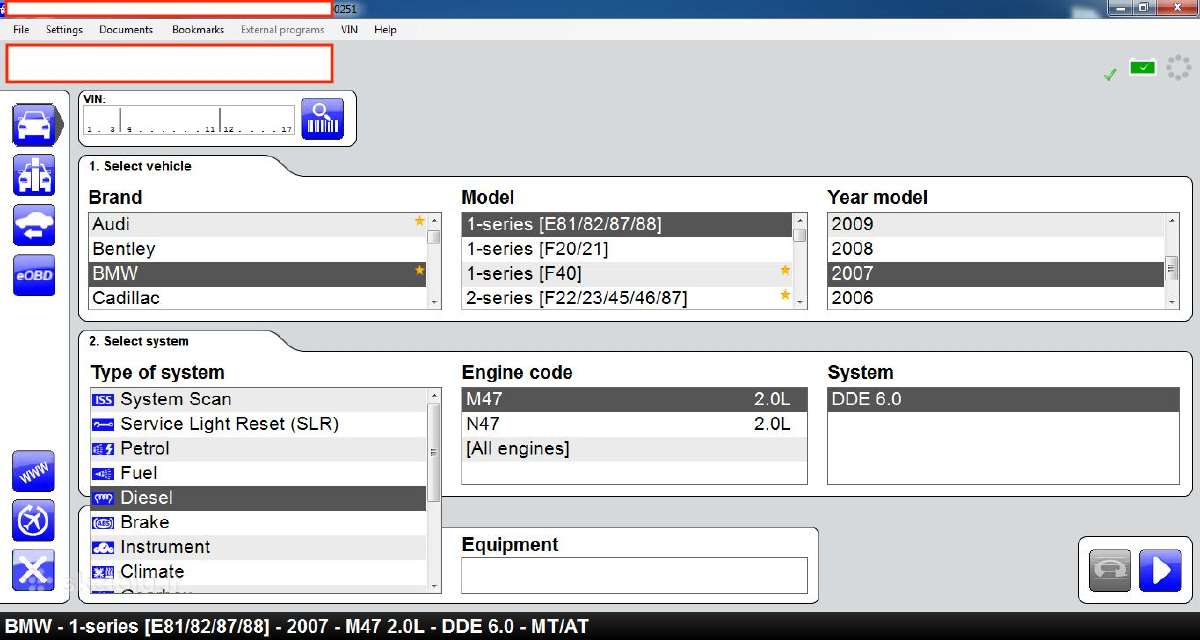The image size is (1200, 640).
Task: Select Service Light Reset (SLR)
Action: click(x=258, y=424)
